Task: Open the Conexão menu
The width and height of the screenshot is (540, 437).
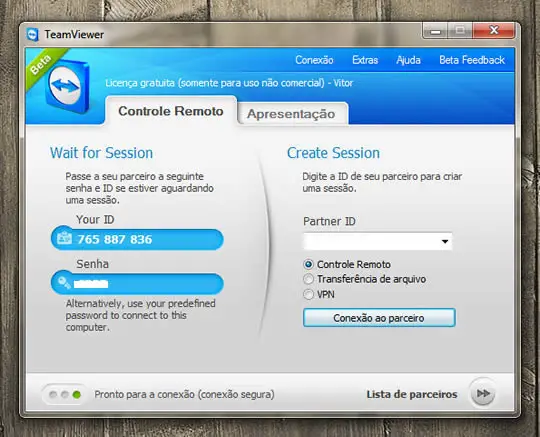Action: 314,60
